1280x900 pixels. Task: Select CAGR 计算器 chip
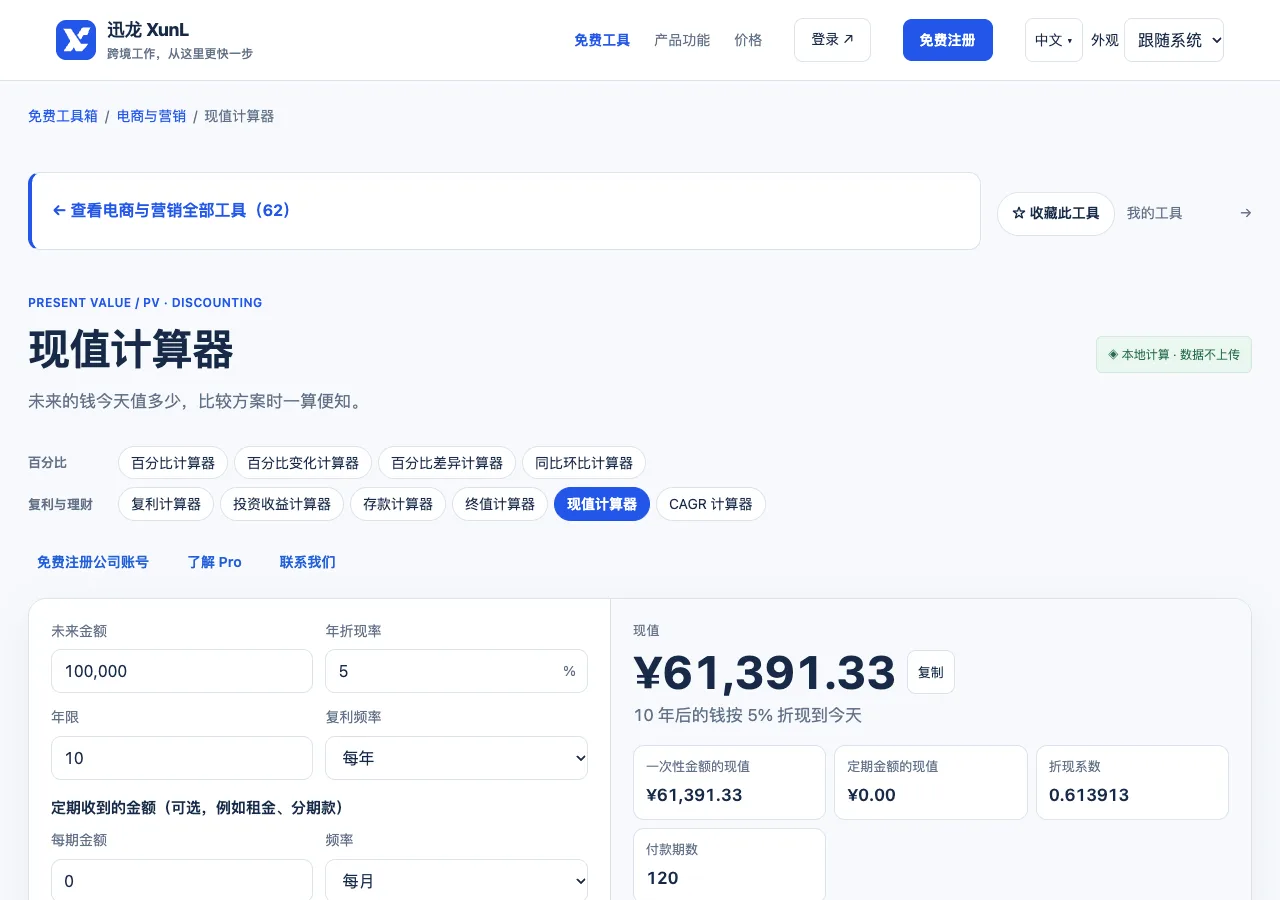[711, 504]
